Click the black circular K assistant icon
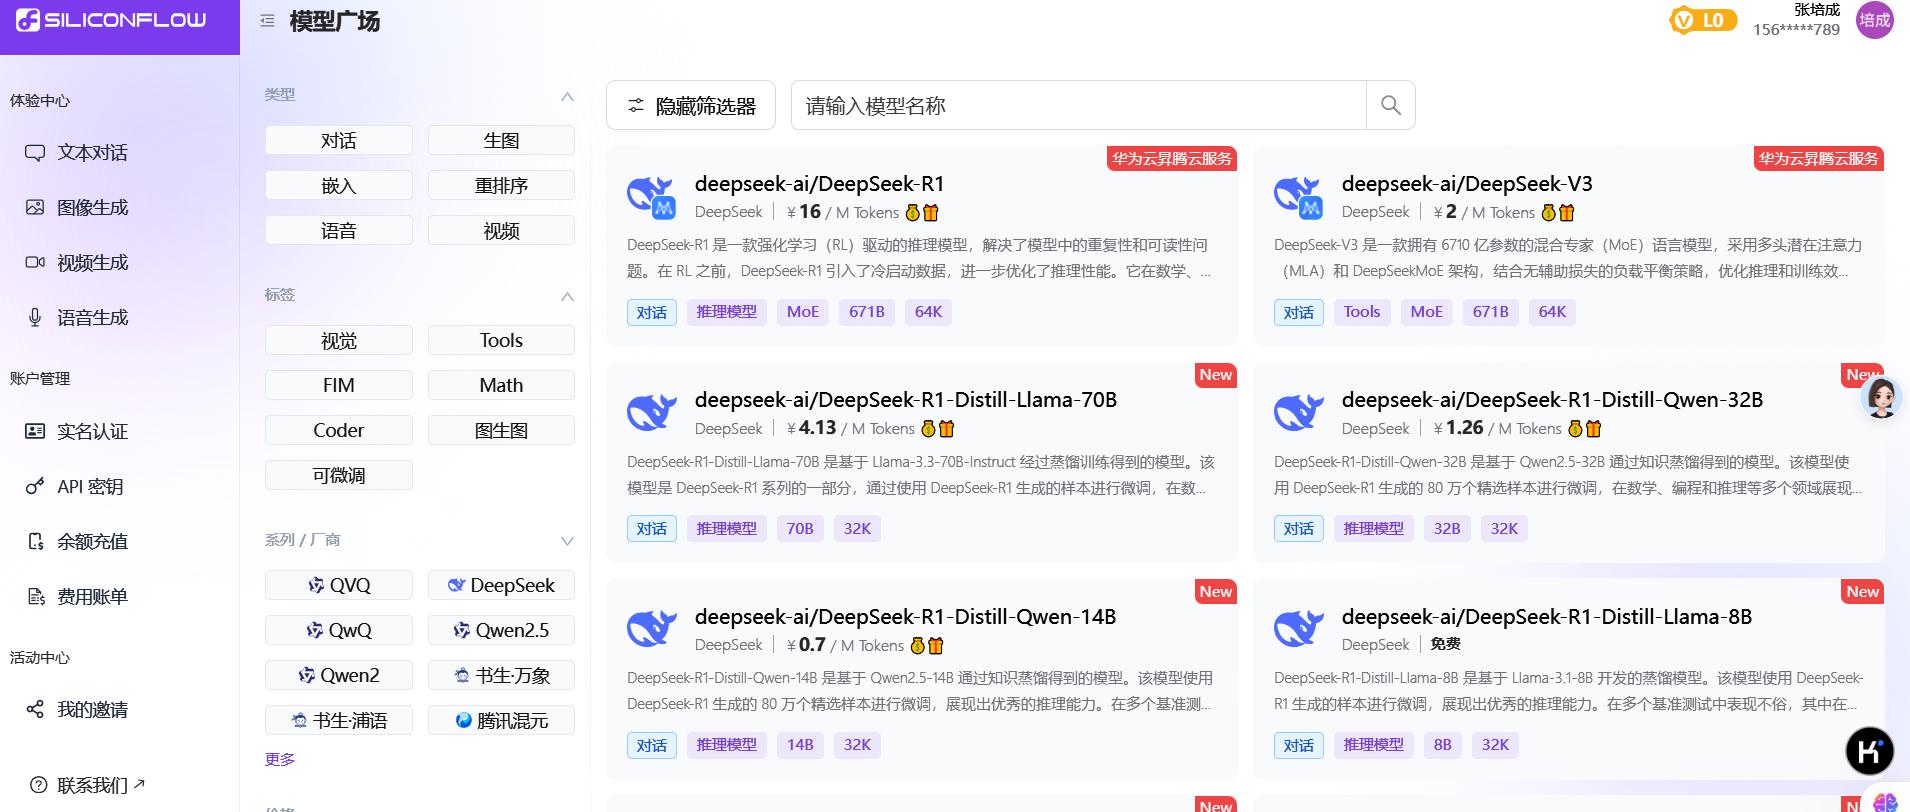The height and width of the screenshot is (812, 1910). (x=1869, y=750)
